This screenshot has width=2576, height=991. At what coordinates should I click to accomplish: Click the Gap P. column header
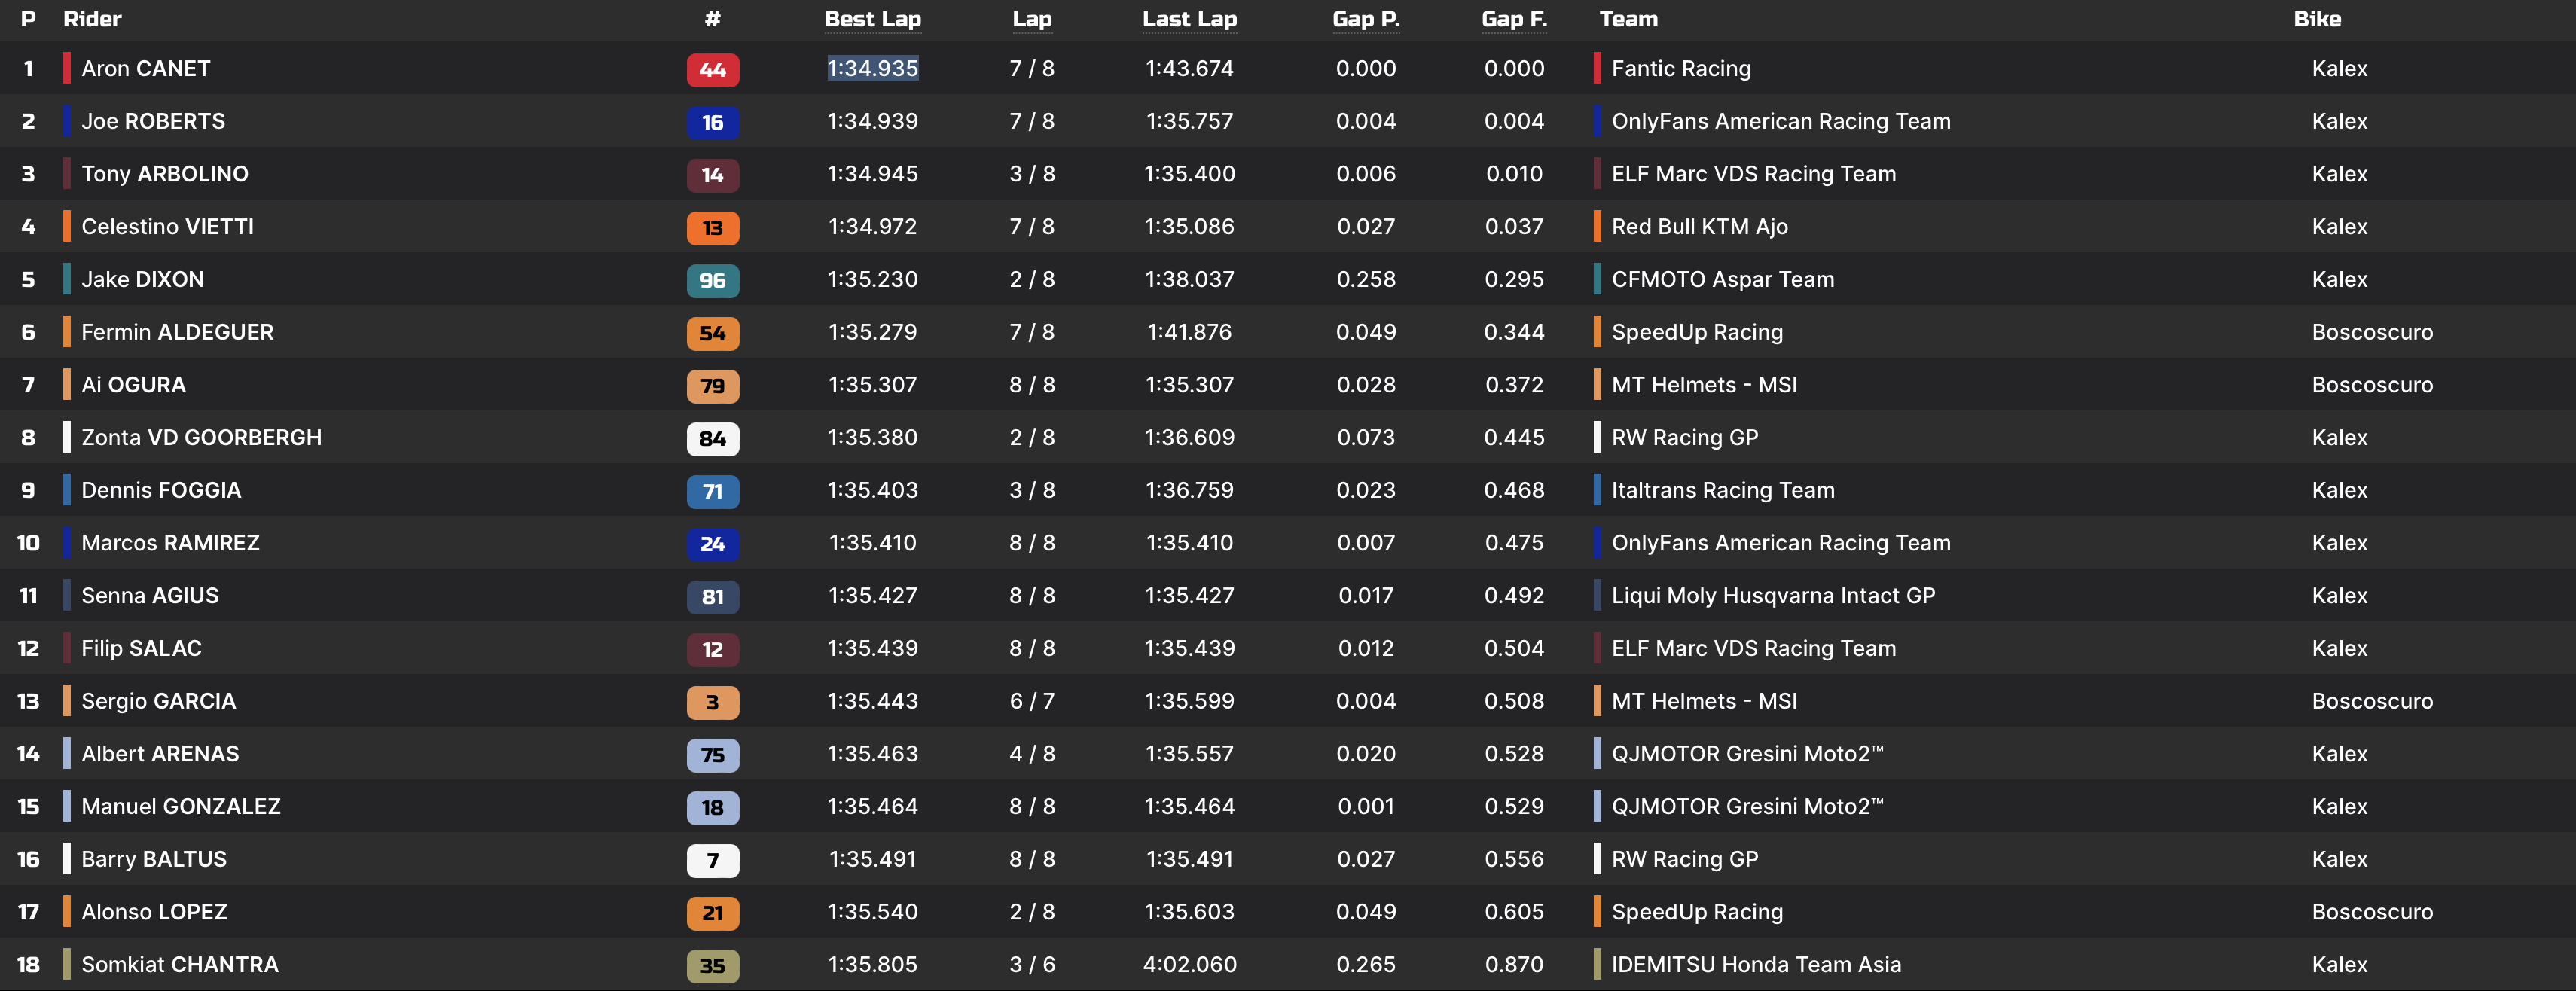[x=1365, y=19]
